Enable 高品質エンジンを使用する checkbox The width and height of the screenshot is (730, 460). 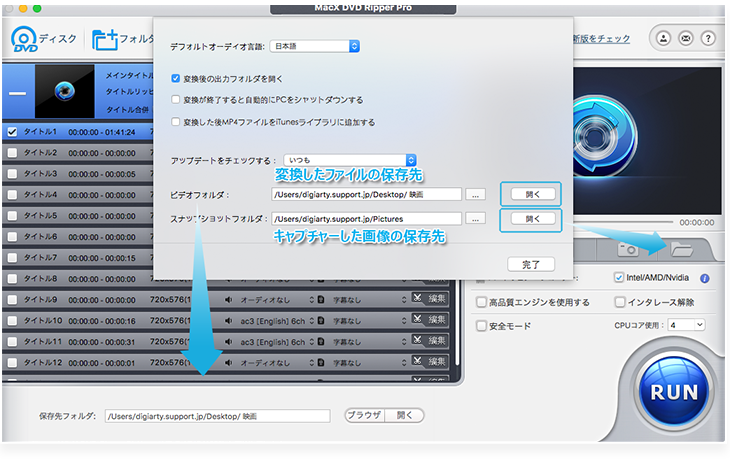pyautogui.click(x=481, y=303)
